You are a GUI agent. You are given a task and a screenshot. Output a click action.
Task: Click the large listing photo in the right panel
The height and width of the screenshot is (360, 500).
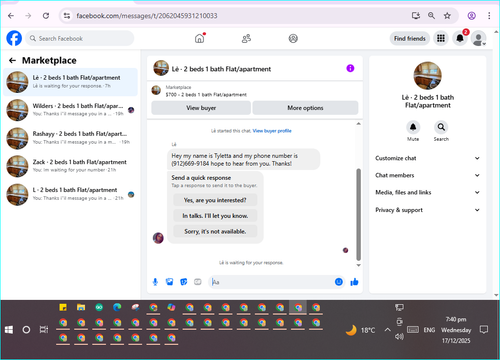click(428, 75)
